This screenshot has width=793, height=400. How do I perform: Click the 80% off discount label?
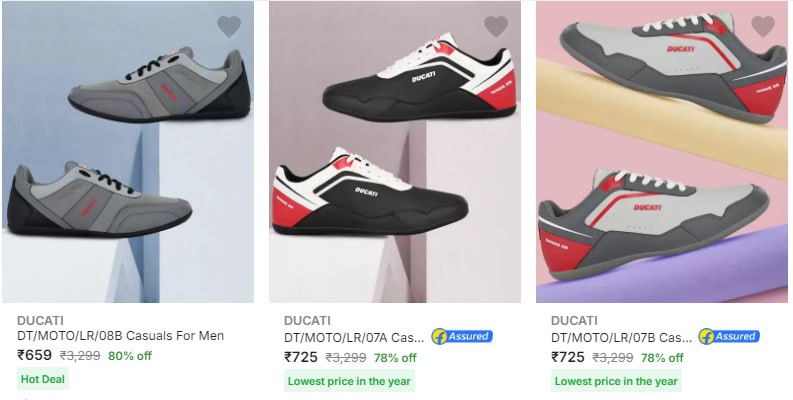(x=130, y=356)
